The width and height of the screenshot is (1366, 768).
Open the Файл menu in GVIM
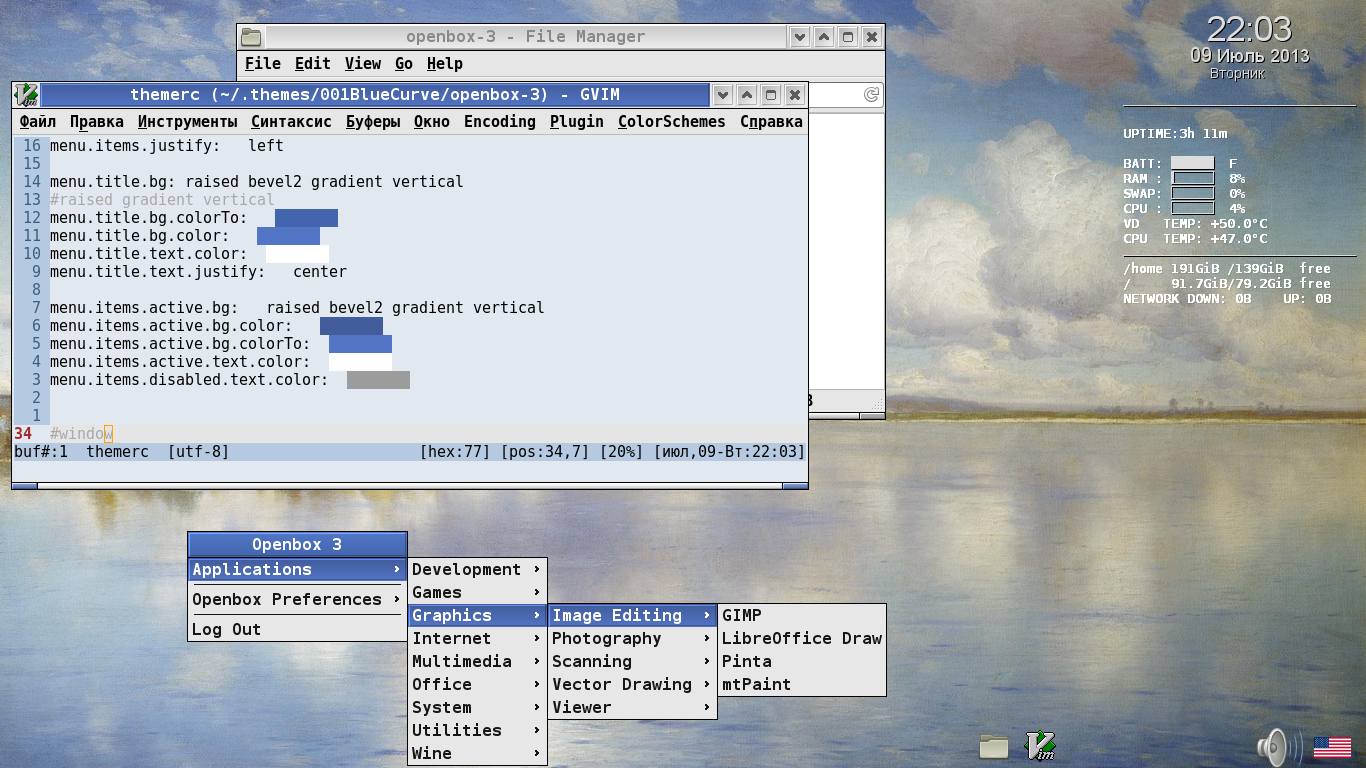pyautogui.click(x=38, y=122)
